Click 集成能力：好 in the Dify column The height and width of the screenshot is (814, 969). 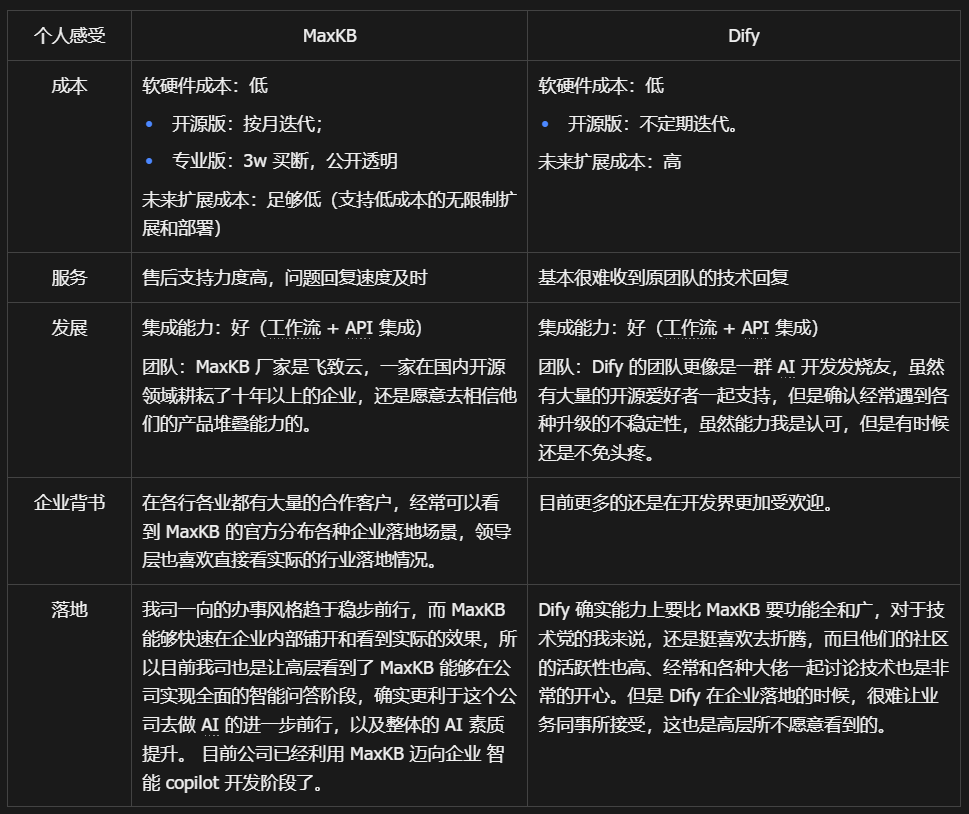[678, 328]
